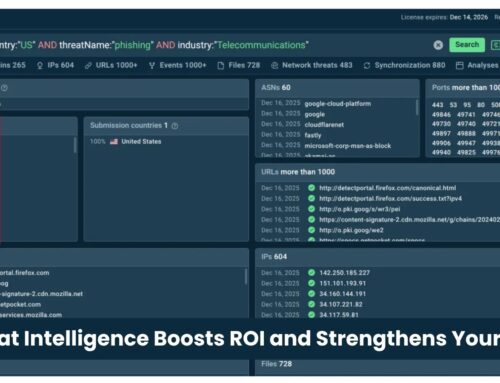This screenshot has height=383, width=500.
Task: Select IP address 151.101.193.91
Action: pyautogui.click(x=343, y=283)
